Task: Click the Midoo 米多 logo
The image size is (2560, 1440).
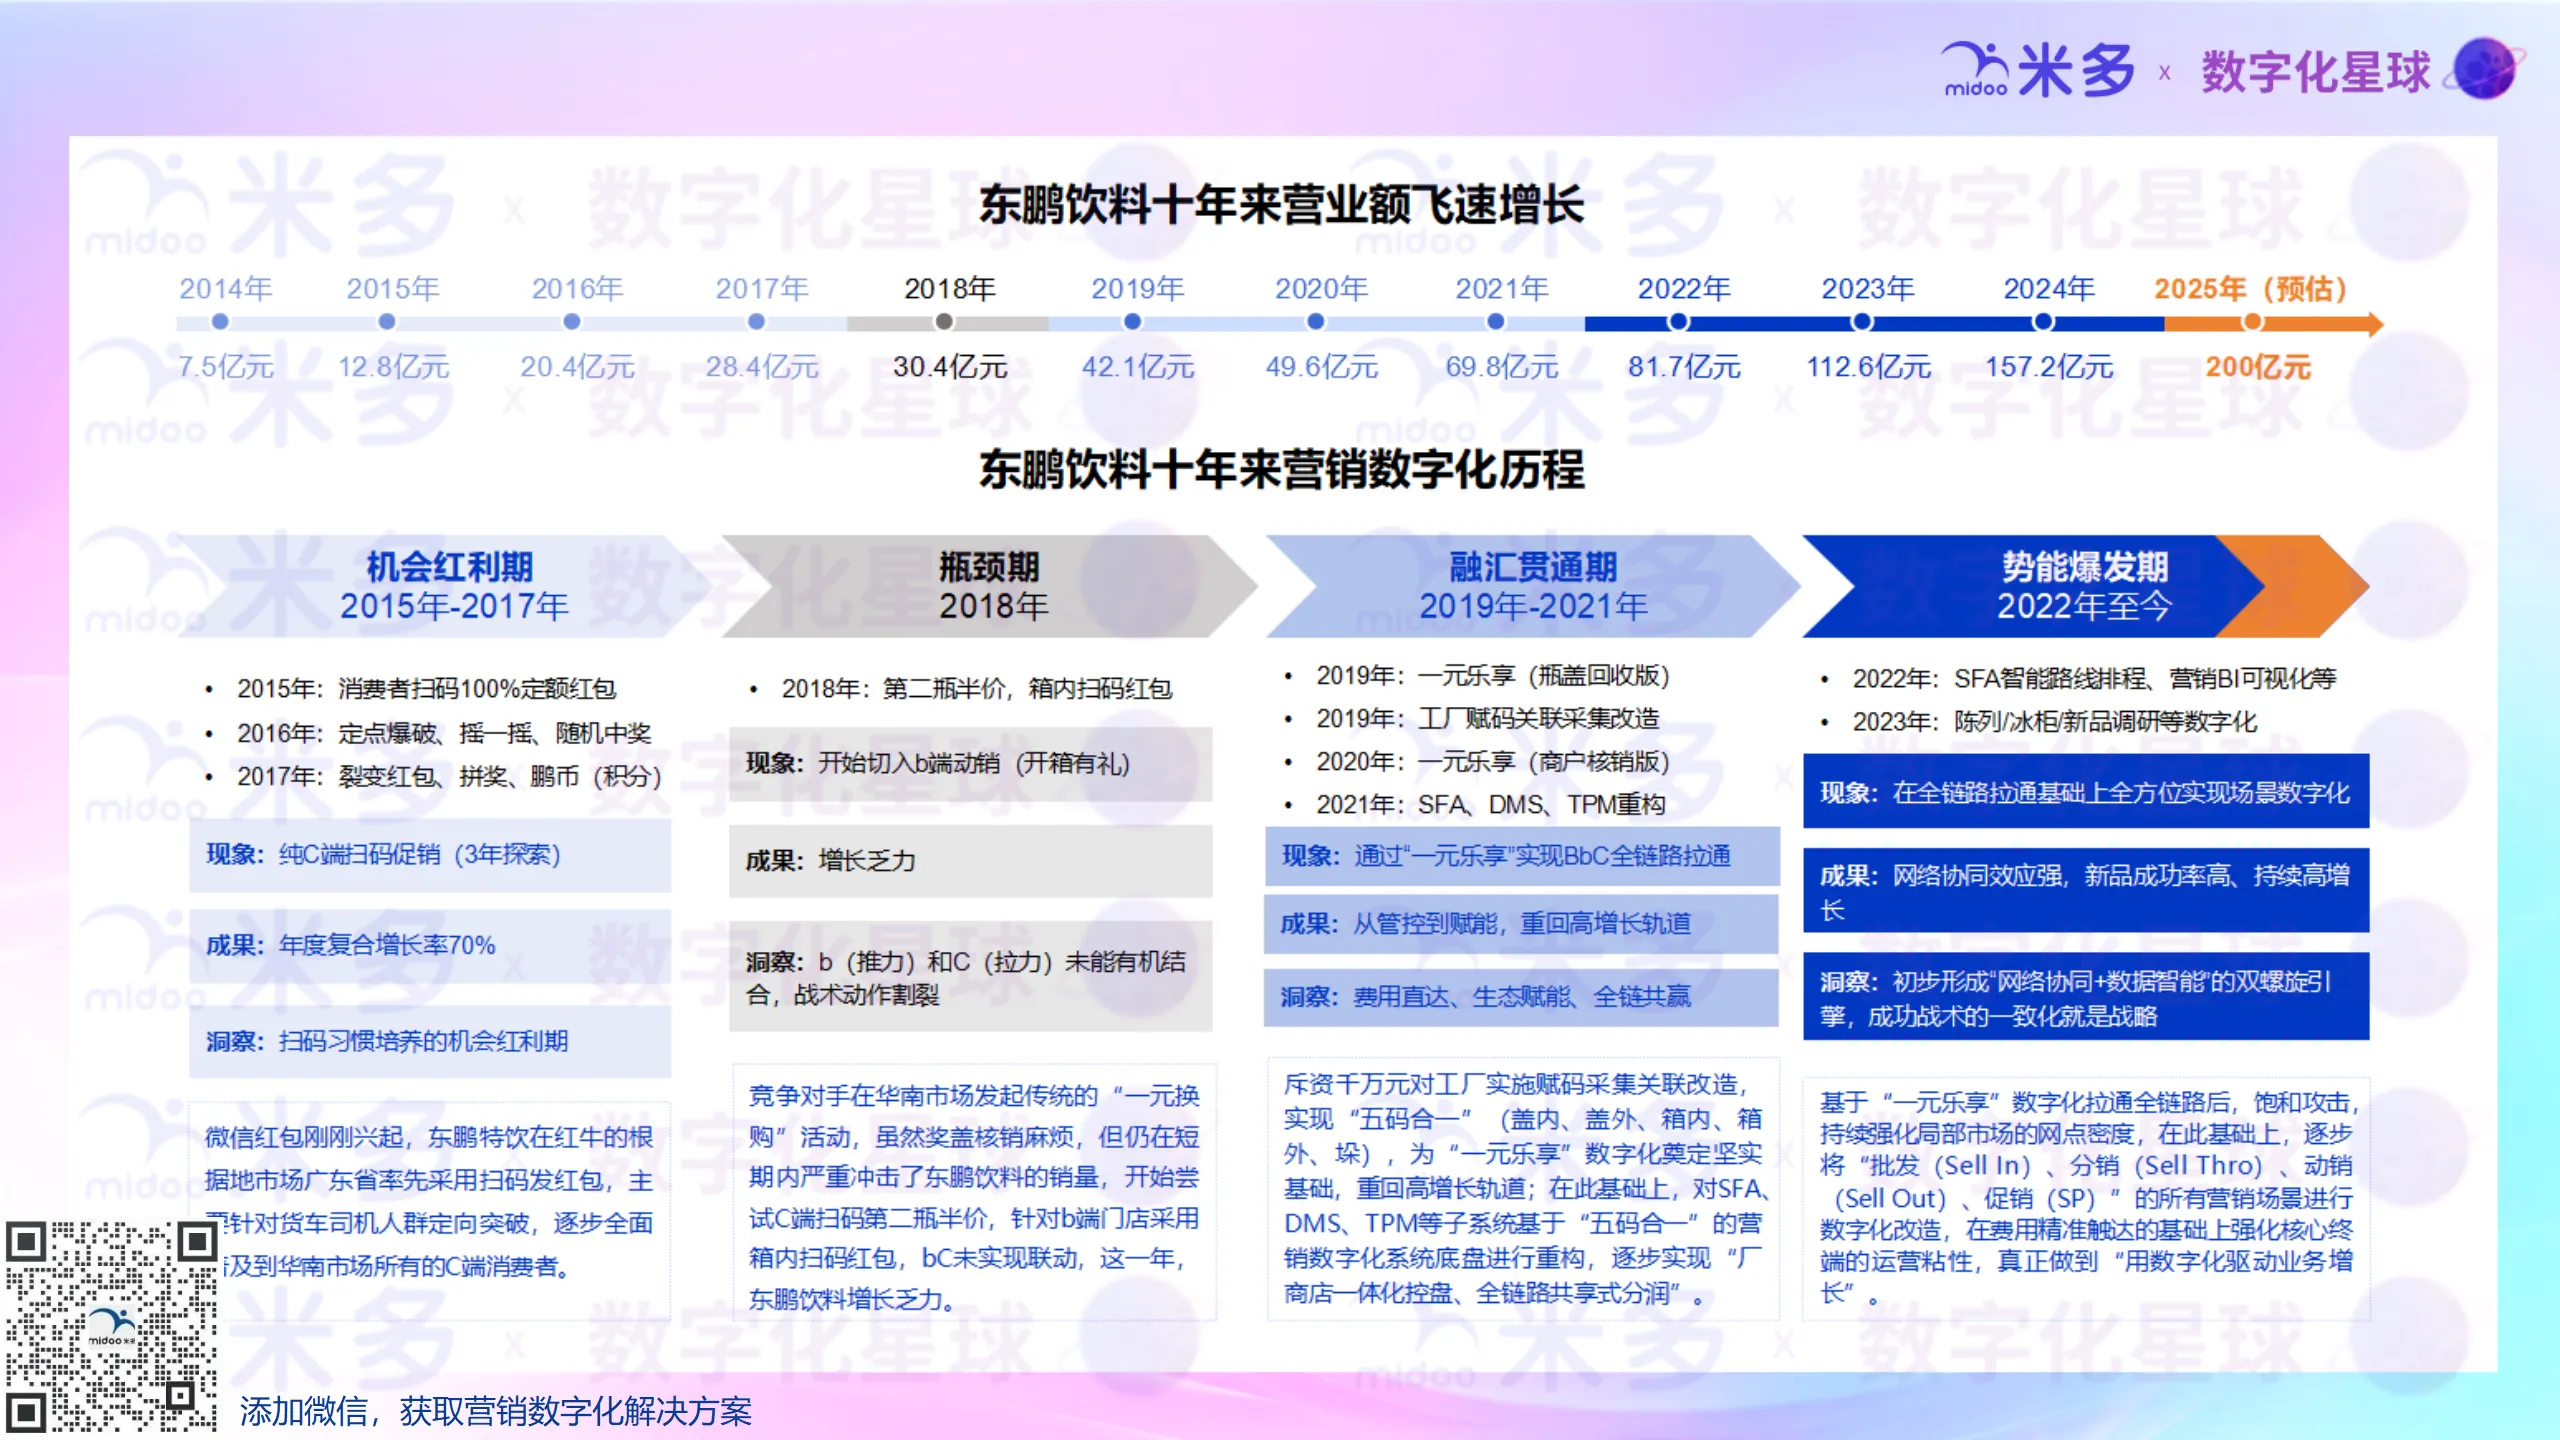Action: pyautogui.click(x=2037, y=70)
